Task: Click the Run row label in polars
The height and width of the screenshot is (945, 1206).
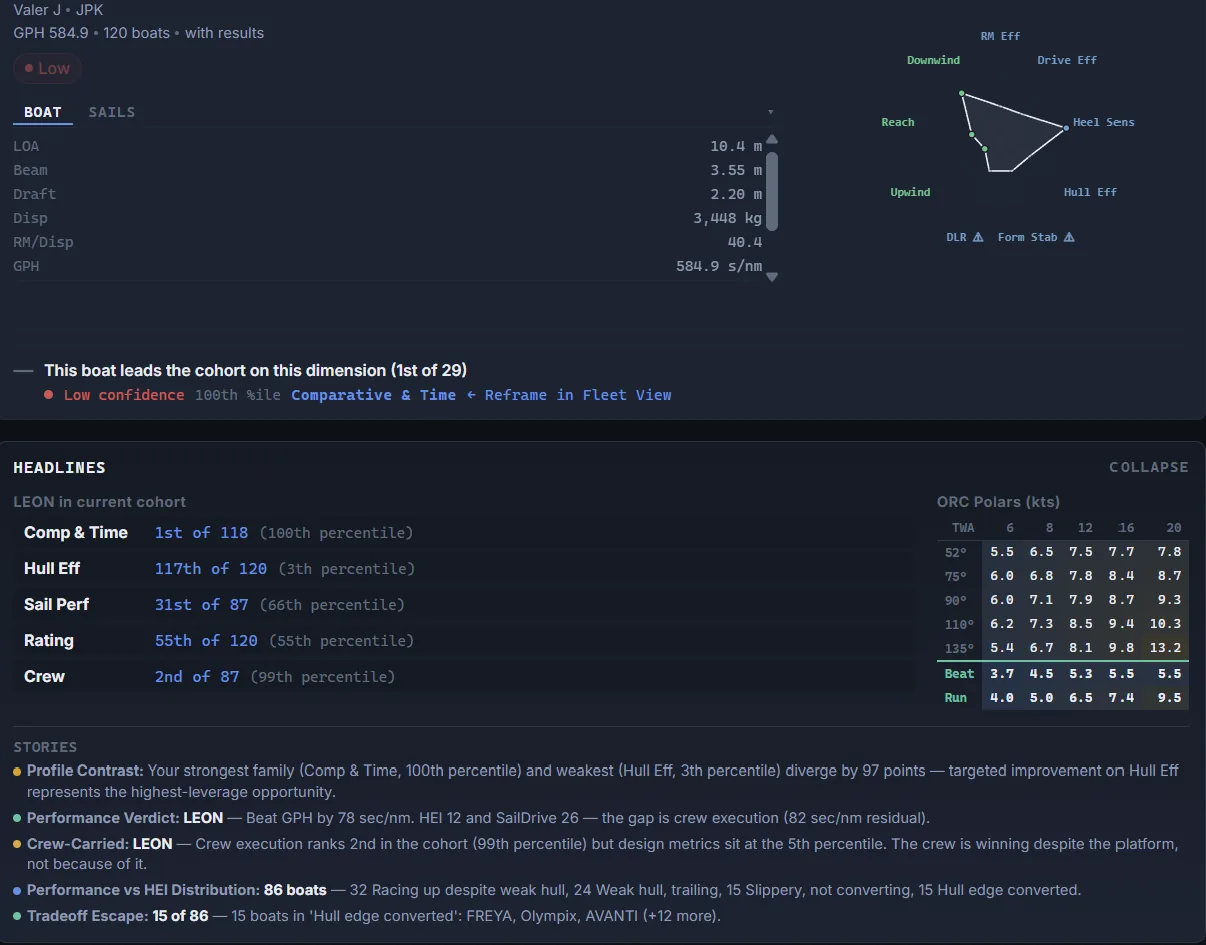Action: [955, 698]
